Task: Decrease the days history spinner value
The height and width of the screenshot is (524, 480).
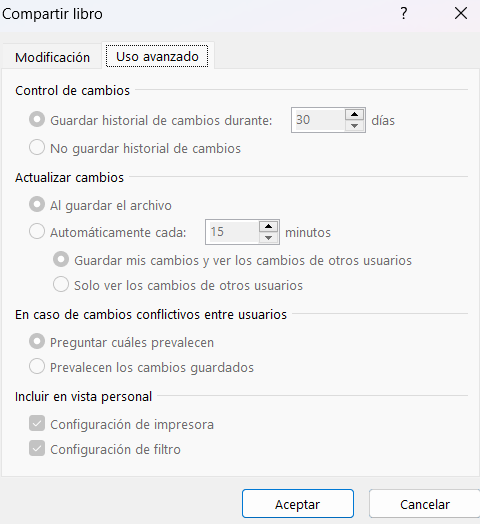Action: 354,125
